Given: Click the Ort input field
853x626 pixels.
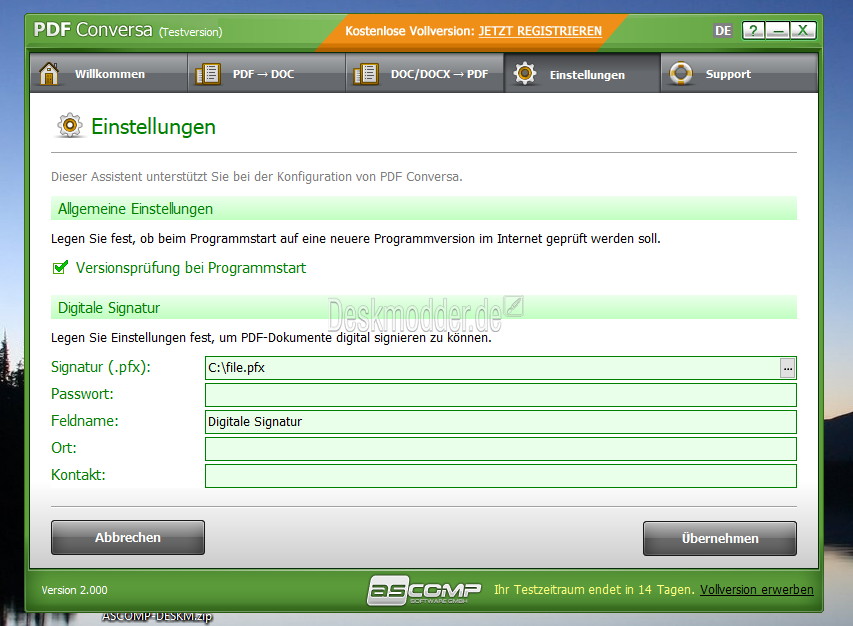Looking at the screenshot, I should click(500, 449).
